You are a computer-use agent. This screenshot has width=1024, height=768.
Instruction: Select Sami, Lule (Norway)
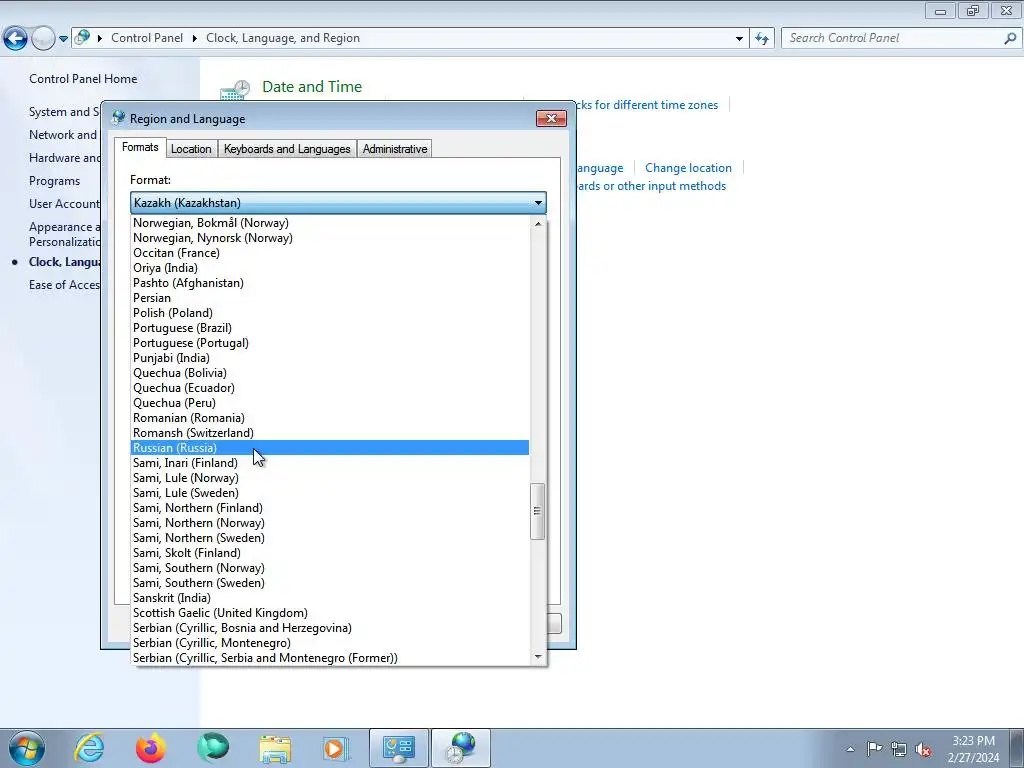coord(330,478)
